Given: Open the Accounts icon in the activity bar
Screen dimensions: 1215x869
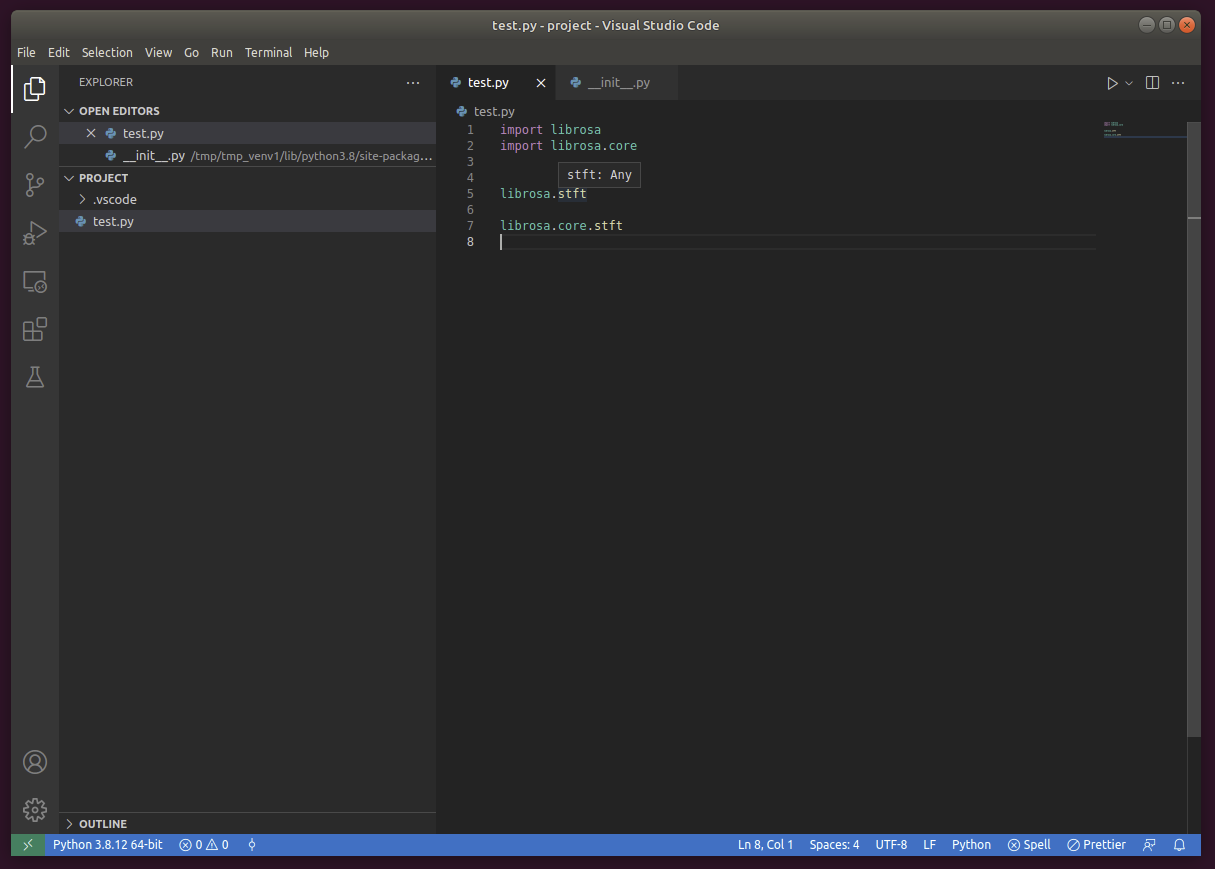Looking at the screenshot, I should click(x=35, y=762).
